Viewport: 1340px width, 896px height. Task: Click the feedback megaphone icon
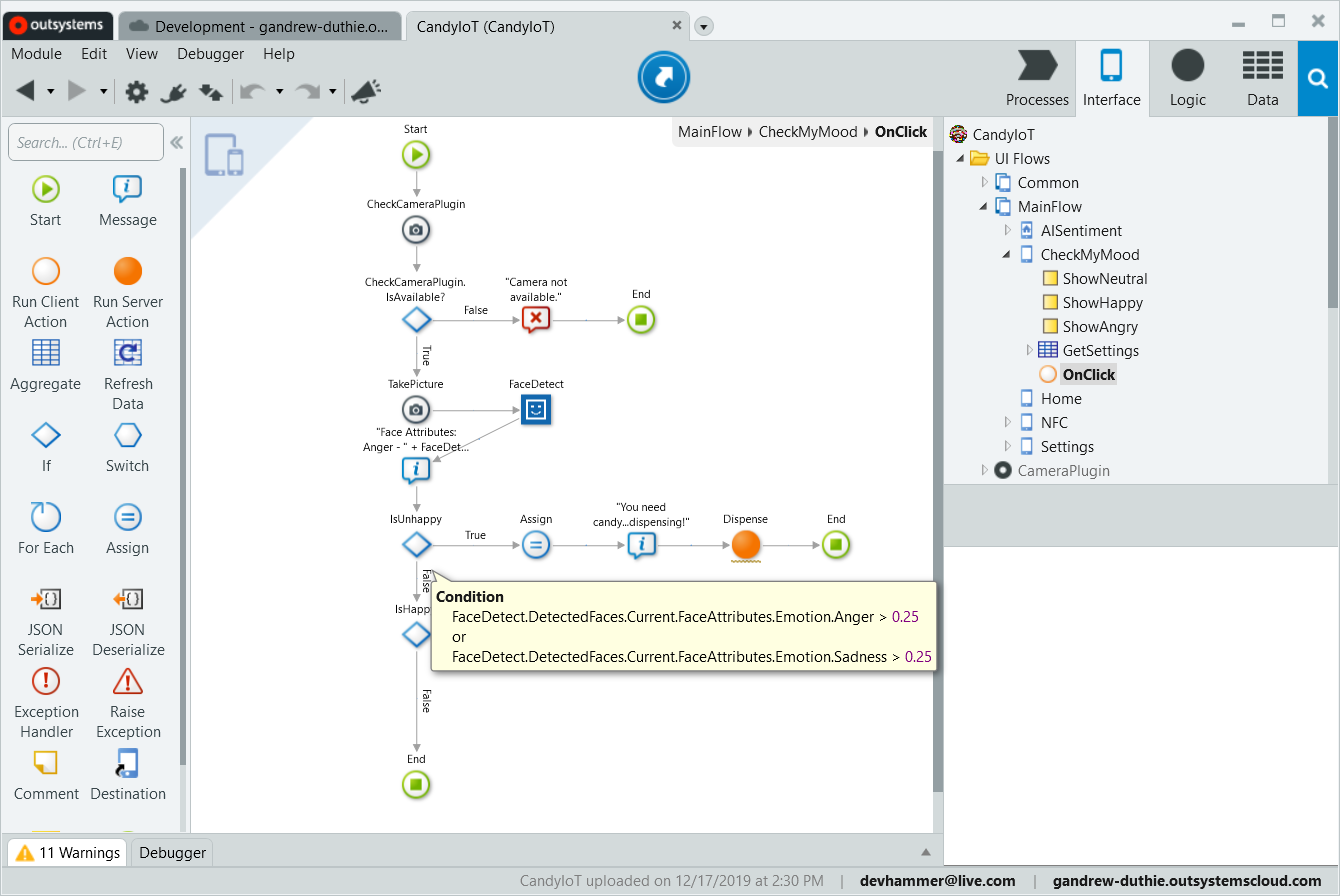click(x=364, y=92)
